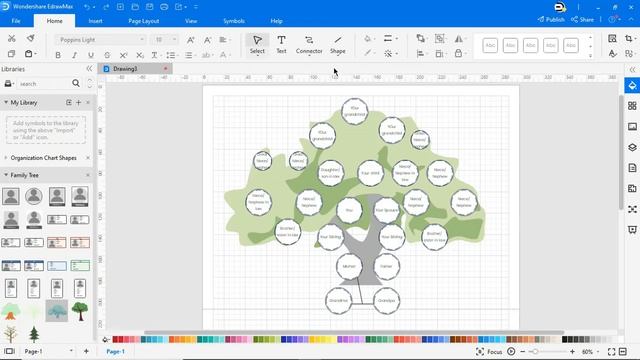Click the Cut scissors icon
The width and height of the screenshot is (640, 360).
coord(11,38)
